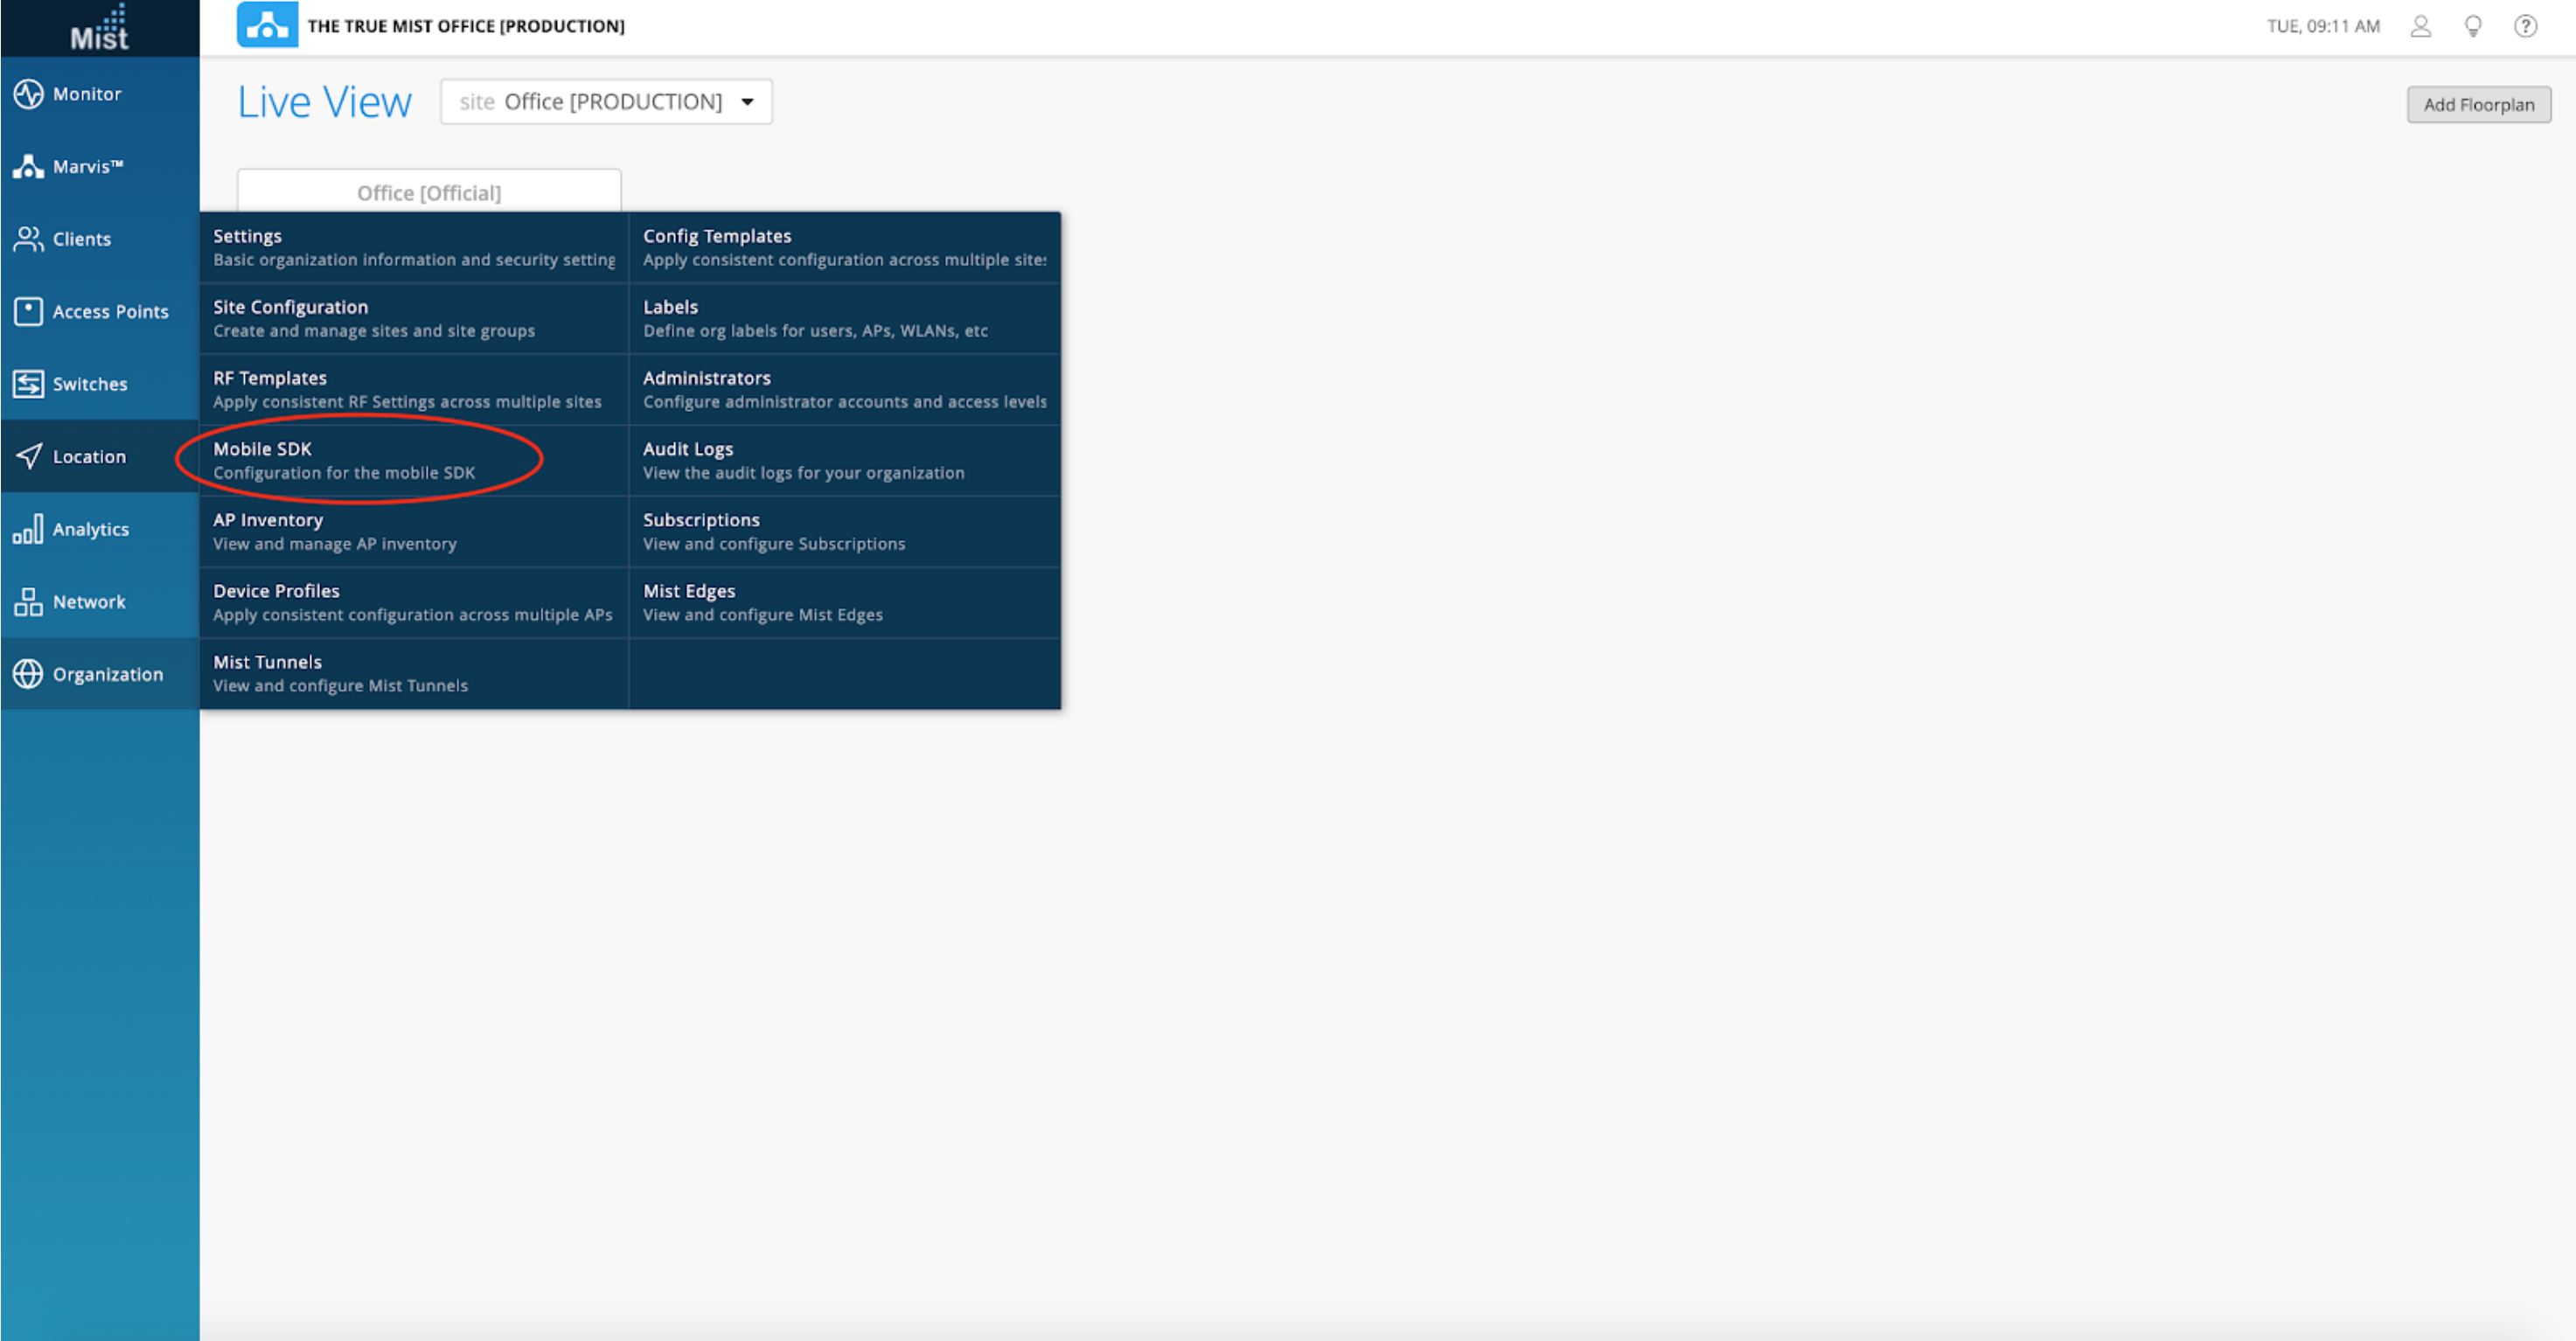The height and width of the screenshot is (1341, 2576).
Task: Open Mobile SDK menu entry
Action: 343,460
